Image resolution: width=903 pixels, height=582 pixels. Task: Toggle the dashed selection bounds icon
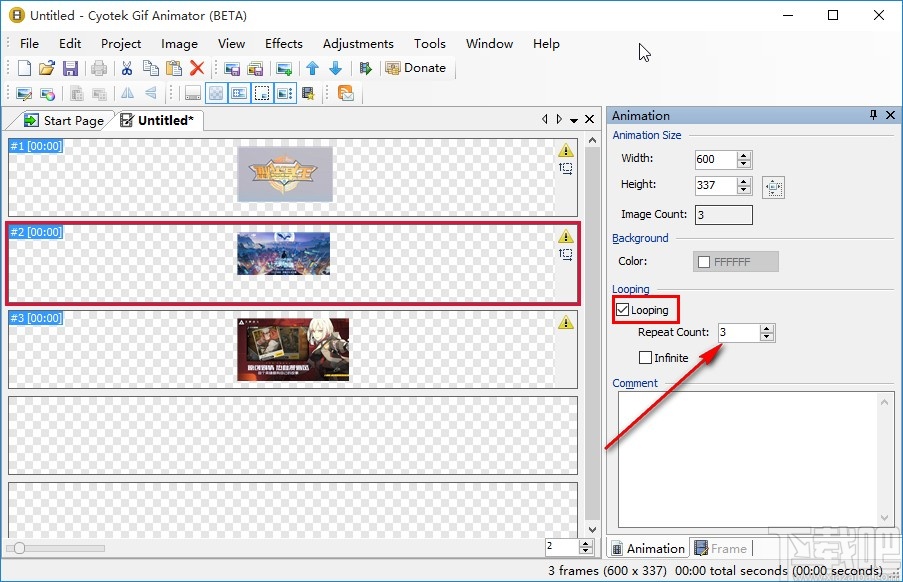coord(262,93)
